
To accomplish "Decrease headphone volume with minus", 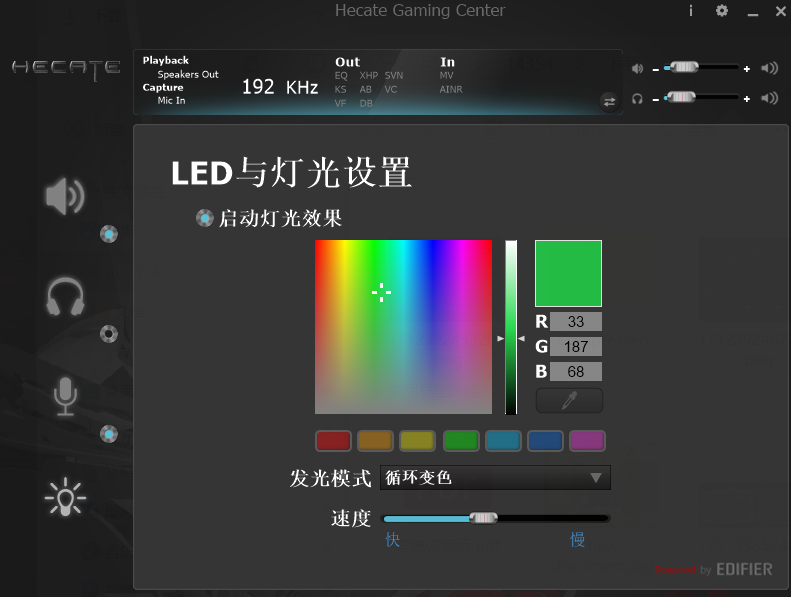I will point(655,100).
